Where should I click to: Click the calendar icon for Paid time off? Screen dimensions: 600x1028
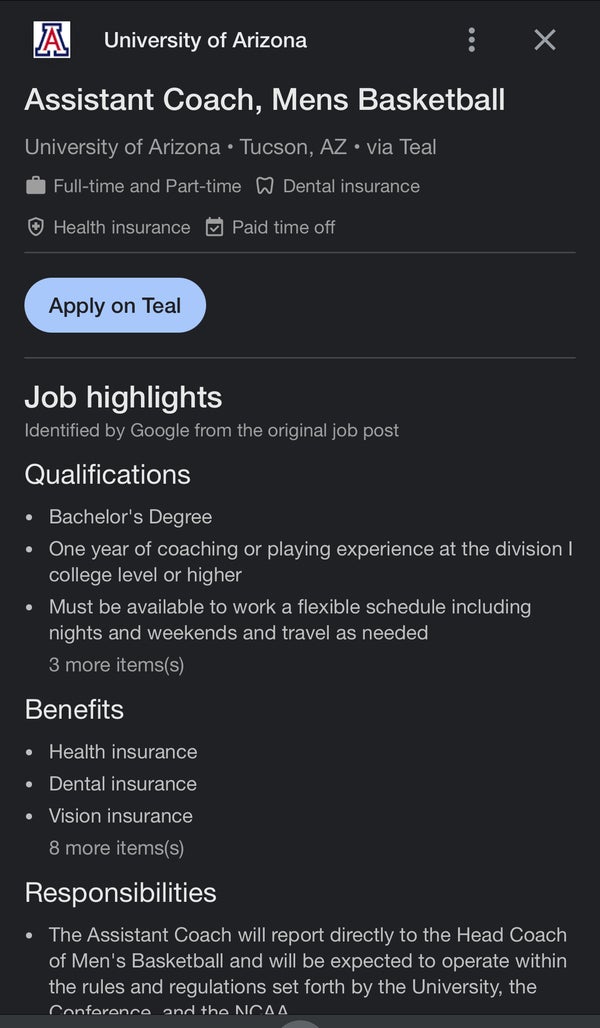[214, 227]
